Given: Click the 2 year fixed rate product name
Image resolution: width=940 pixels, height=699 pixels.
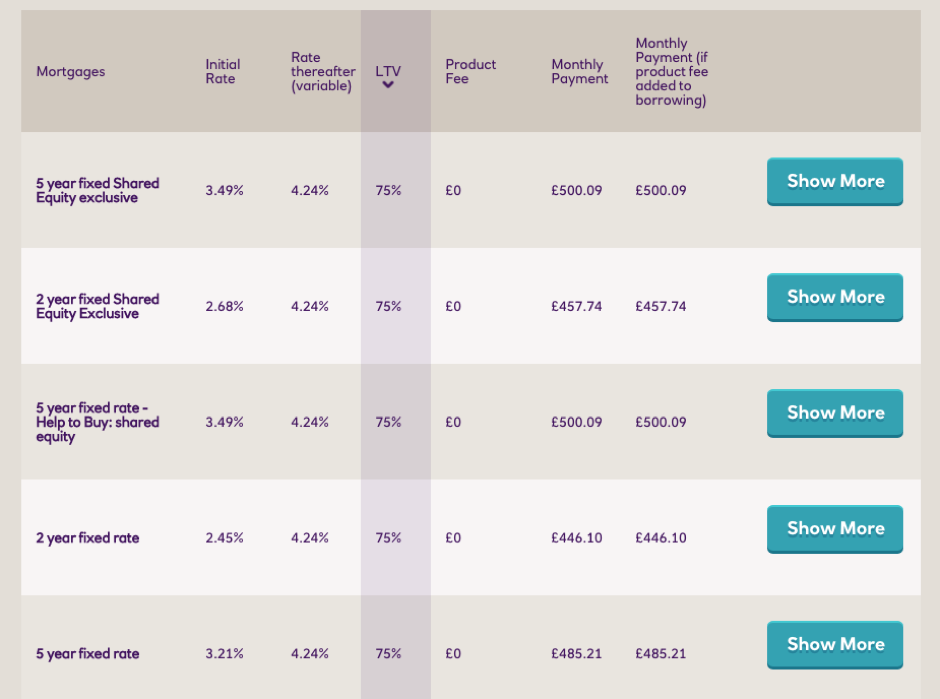Looking at the screenshot, I should pyautogui.click(x=87, y=538).
